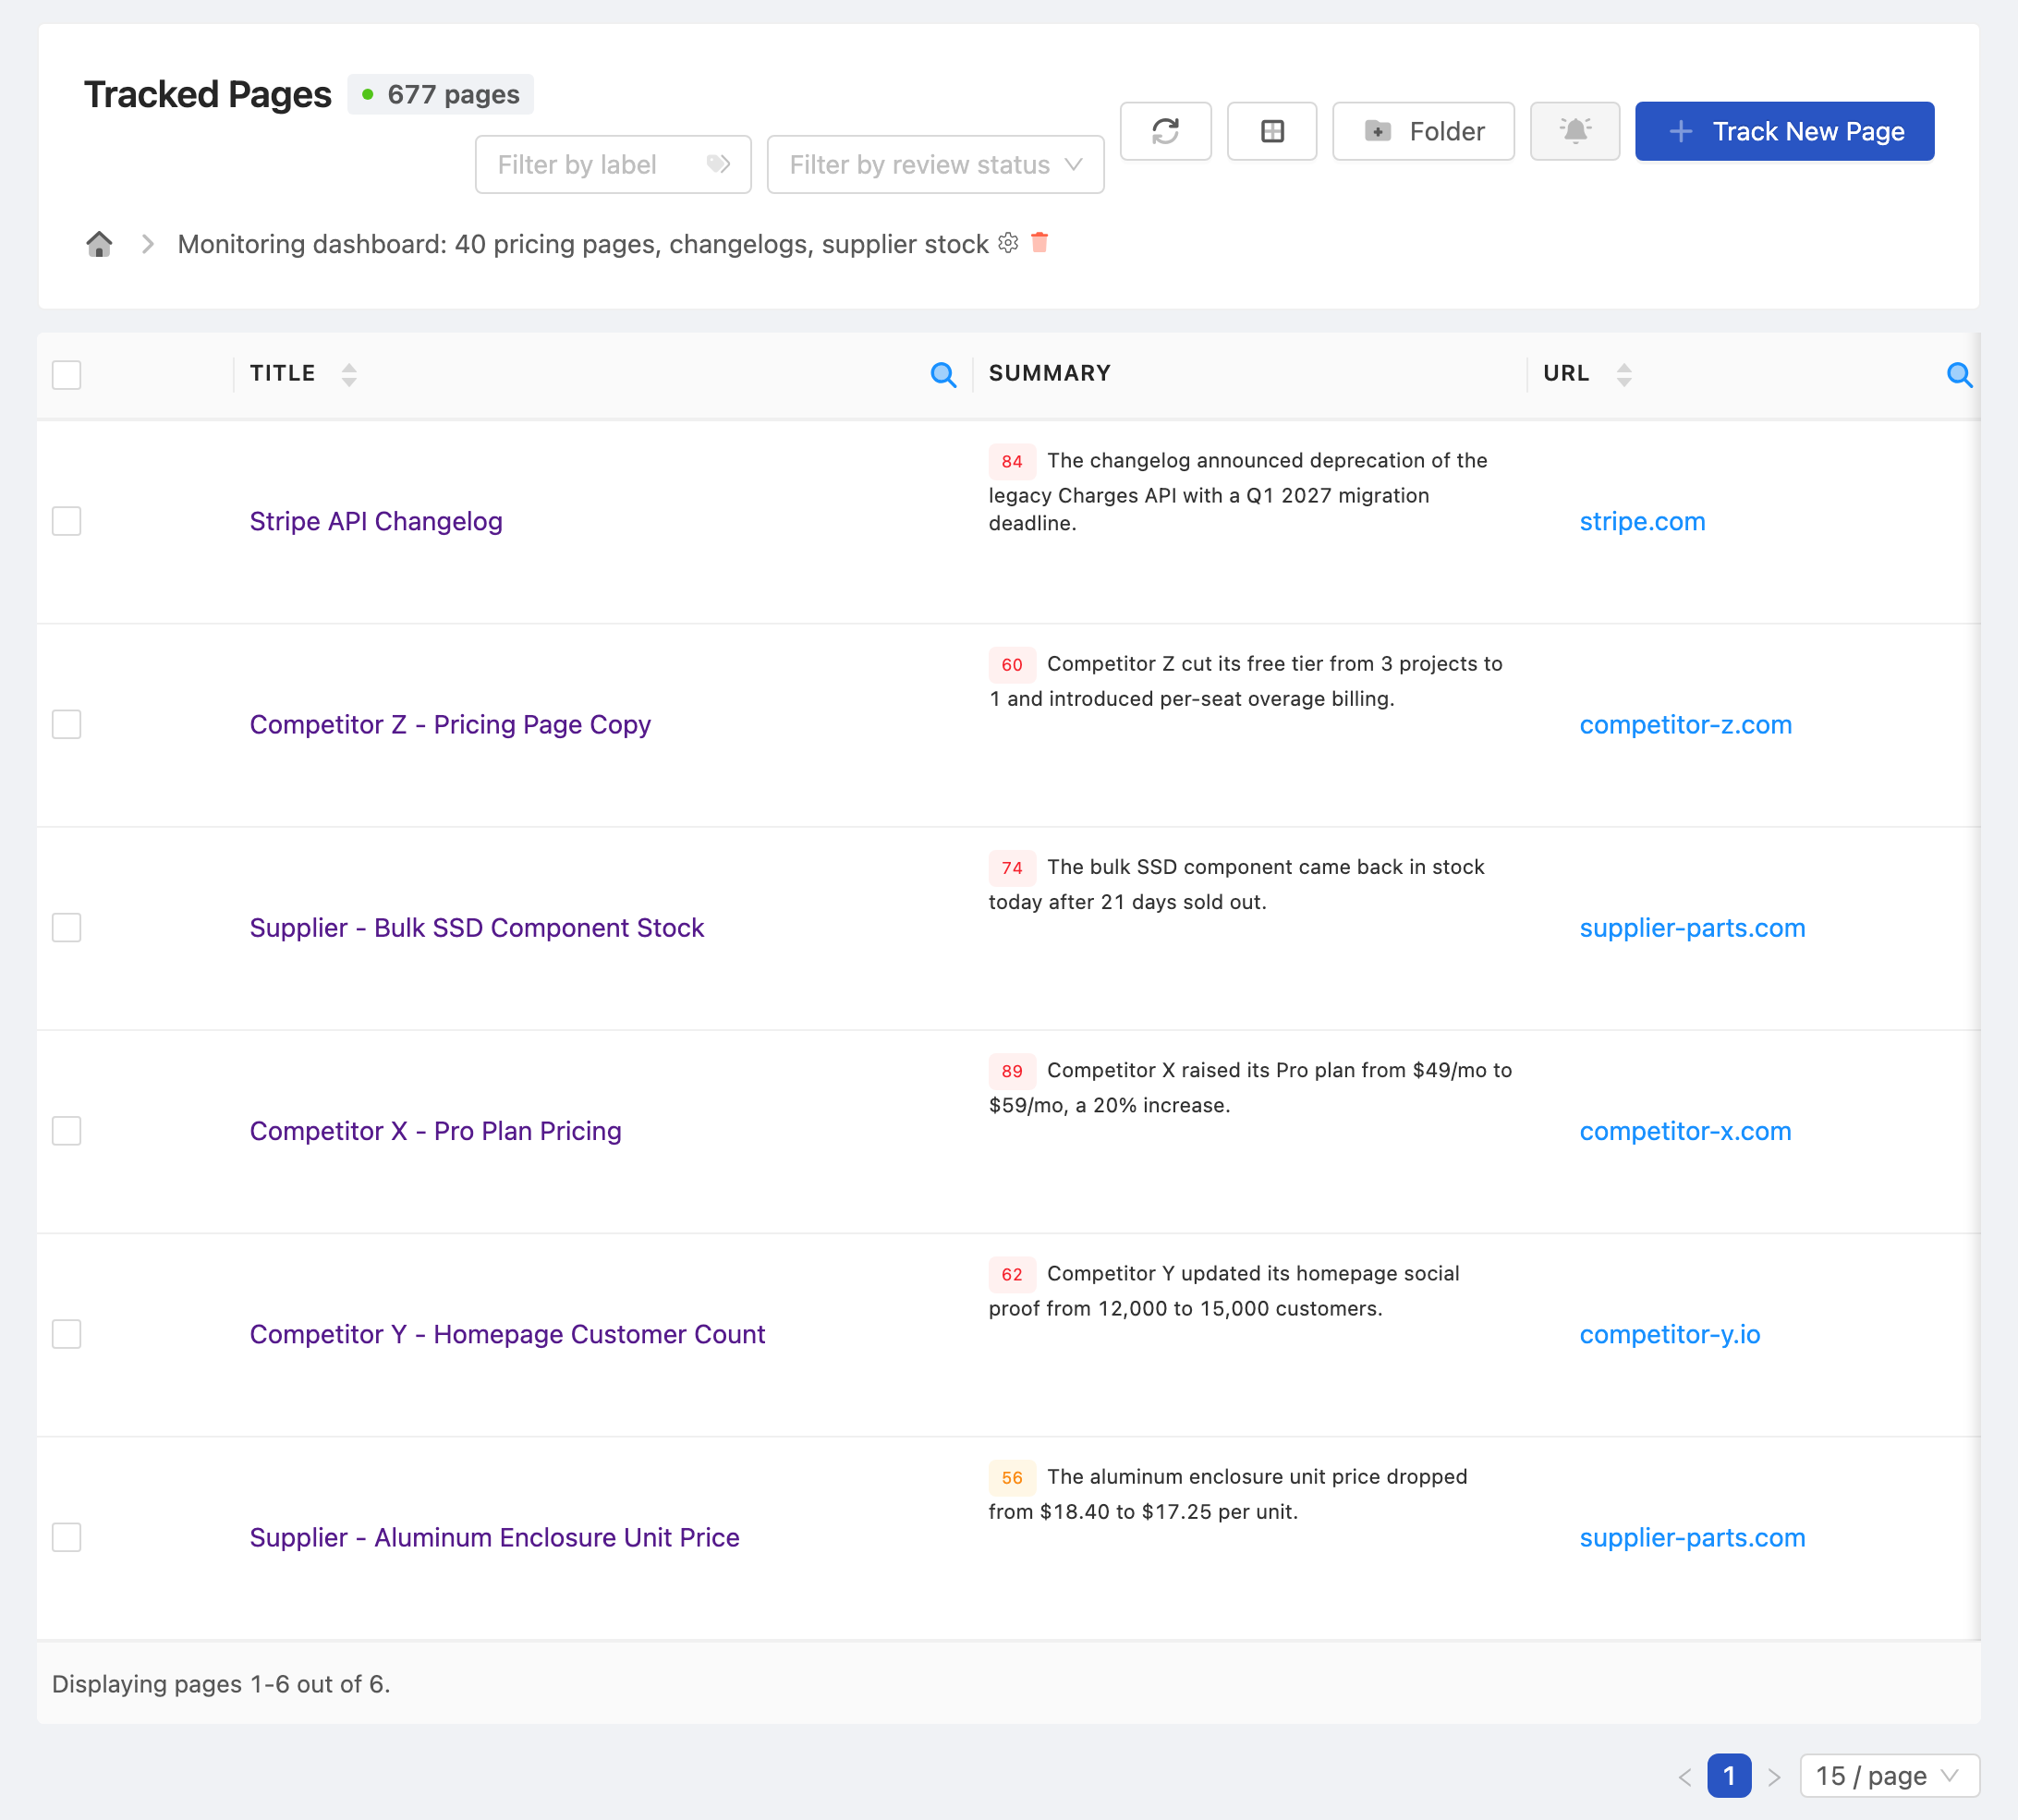The width and height of the screenshot is (2018, 1820).
Task: Click the refresh icon button
Action: tap(1165, 131)
